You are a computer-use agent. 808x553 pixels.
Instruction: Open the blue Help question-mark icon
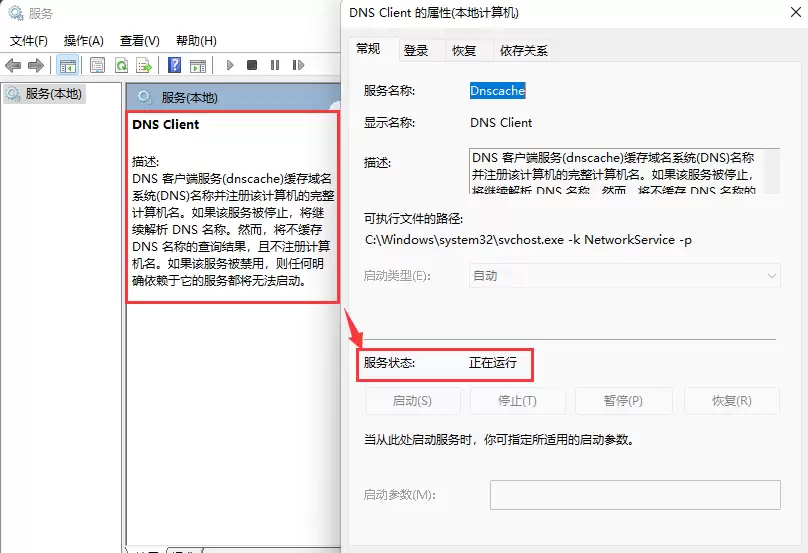pos(175,65)
